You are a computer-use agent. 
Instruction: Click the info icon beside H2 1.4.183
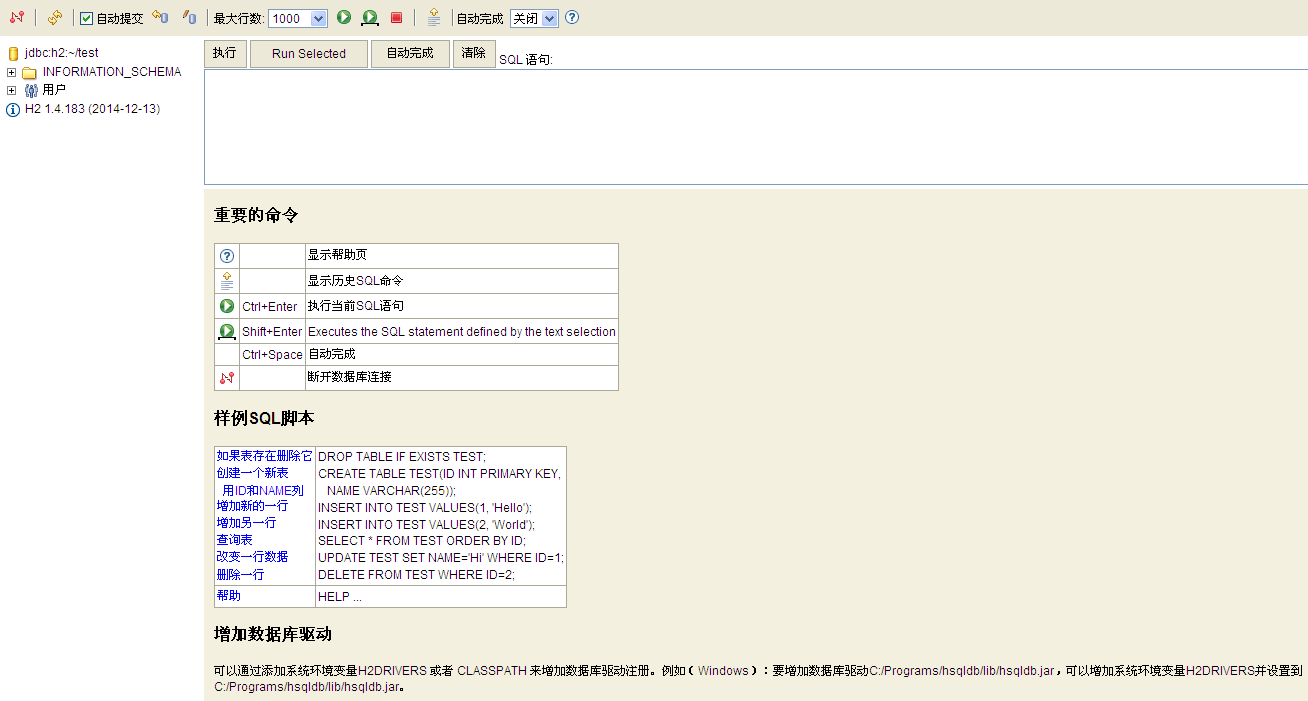pos(13,109)
